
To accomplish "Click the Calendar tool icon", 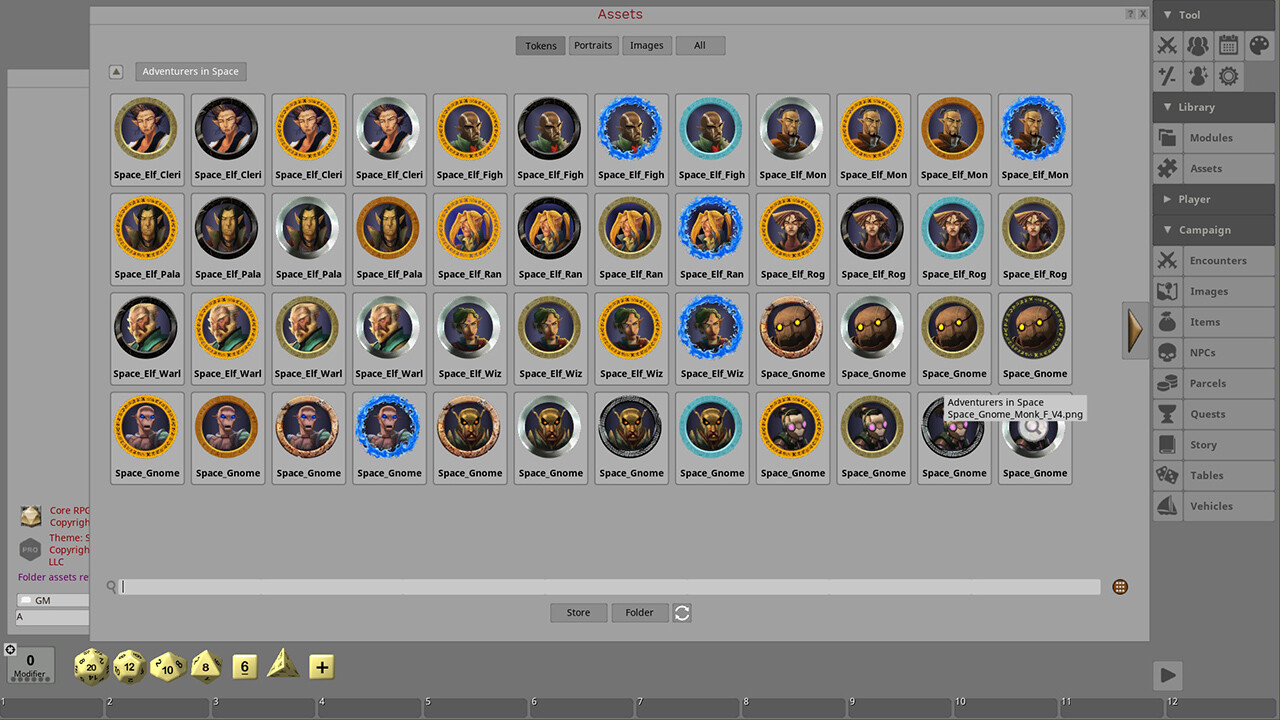I will tap(1227, 45).
